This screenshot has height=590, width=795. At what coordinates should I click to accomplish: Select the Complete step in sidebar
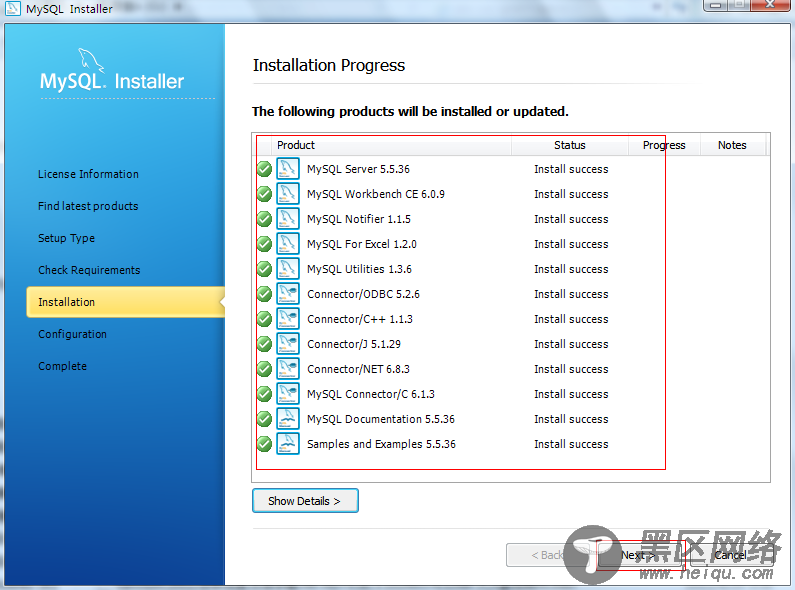pyautogui.click(x=62, y=366)
